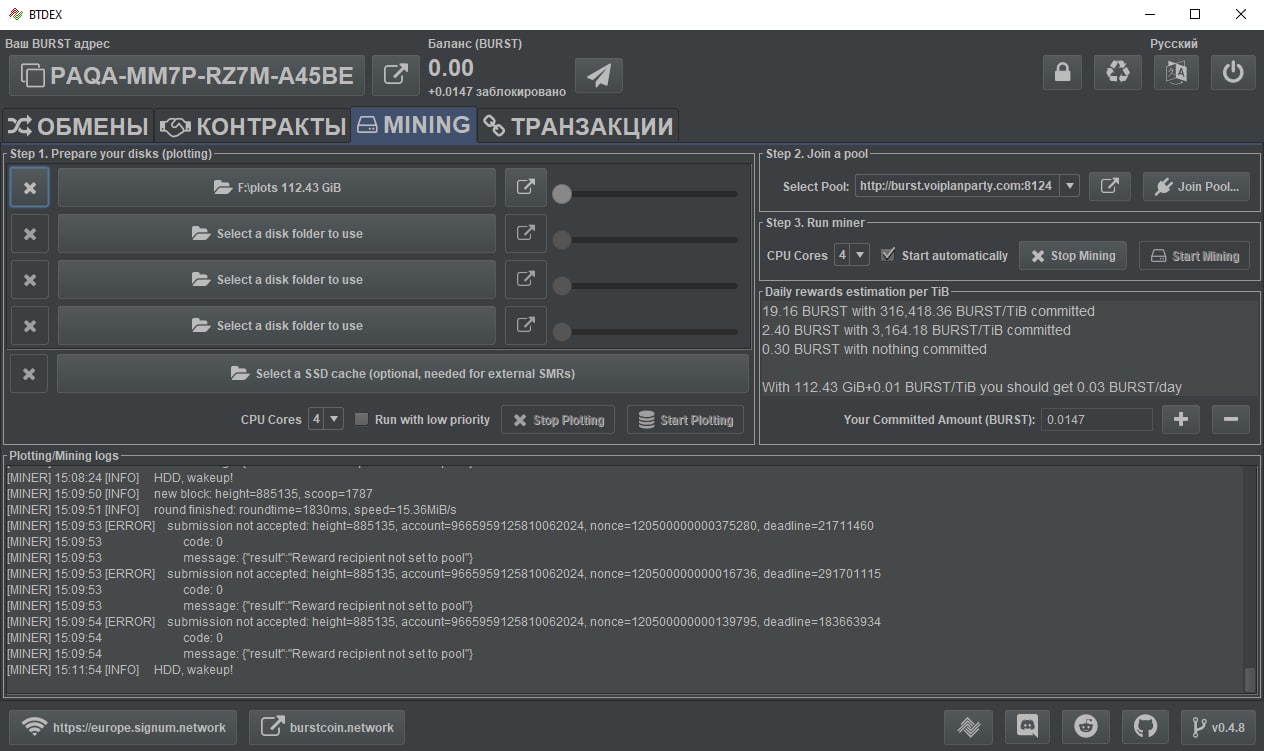Switch to the ОБМЕНЫ tab

[78, 127]
